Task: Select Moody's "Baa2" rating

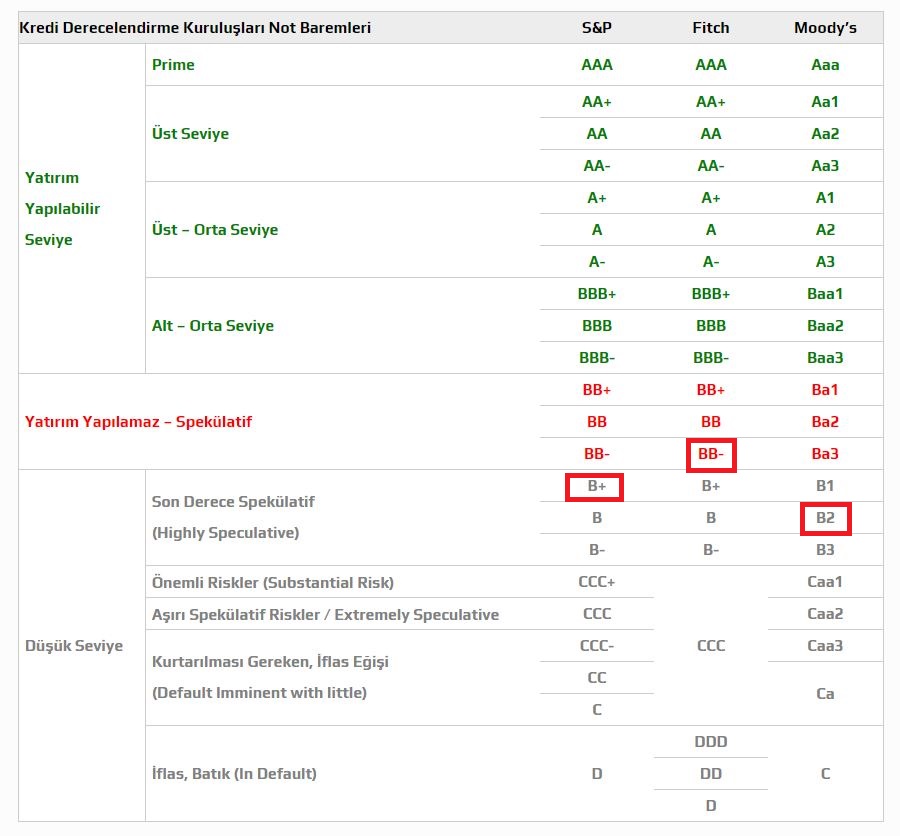Action: [825, 326]
